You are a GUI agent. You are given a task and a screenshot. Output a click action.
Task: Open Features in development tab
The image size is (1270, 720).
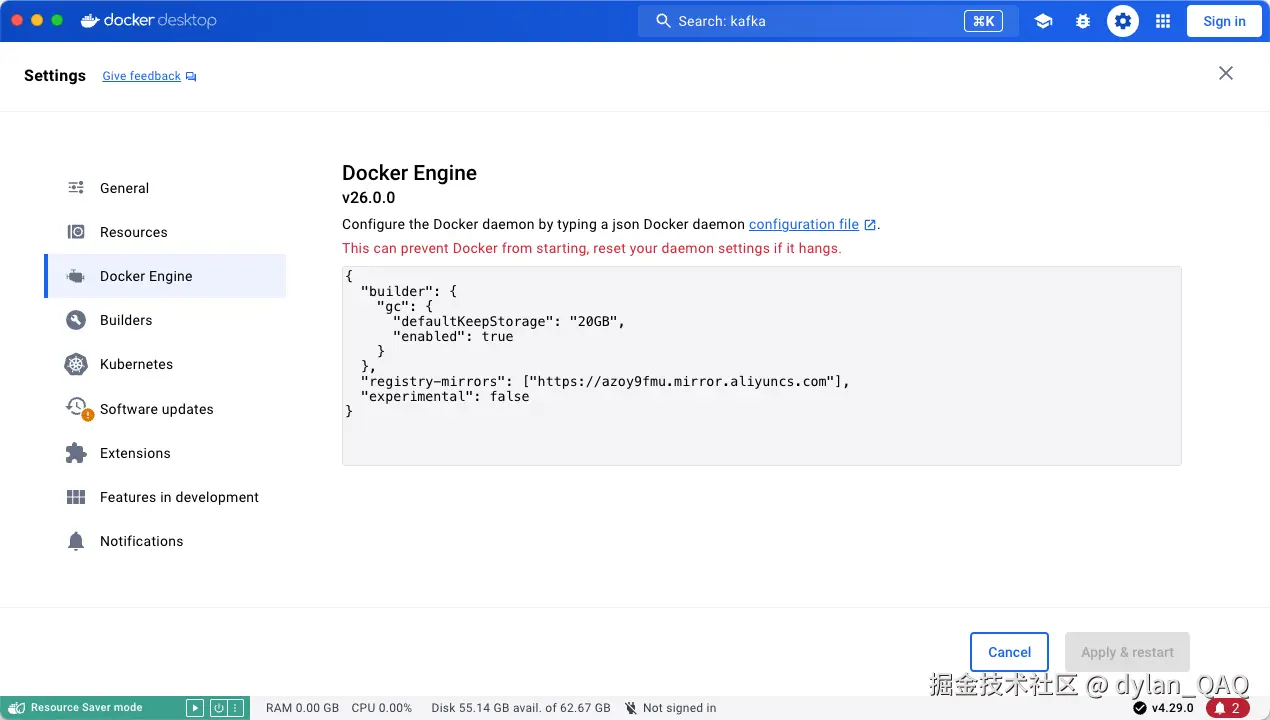click(x=165, y=497)
